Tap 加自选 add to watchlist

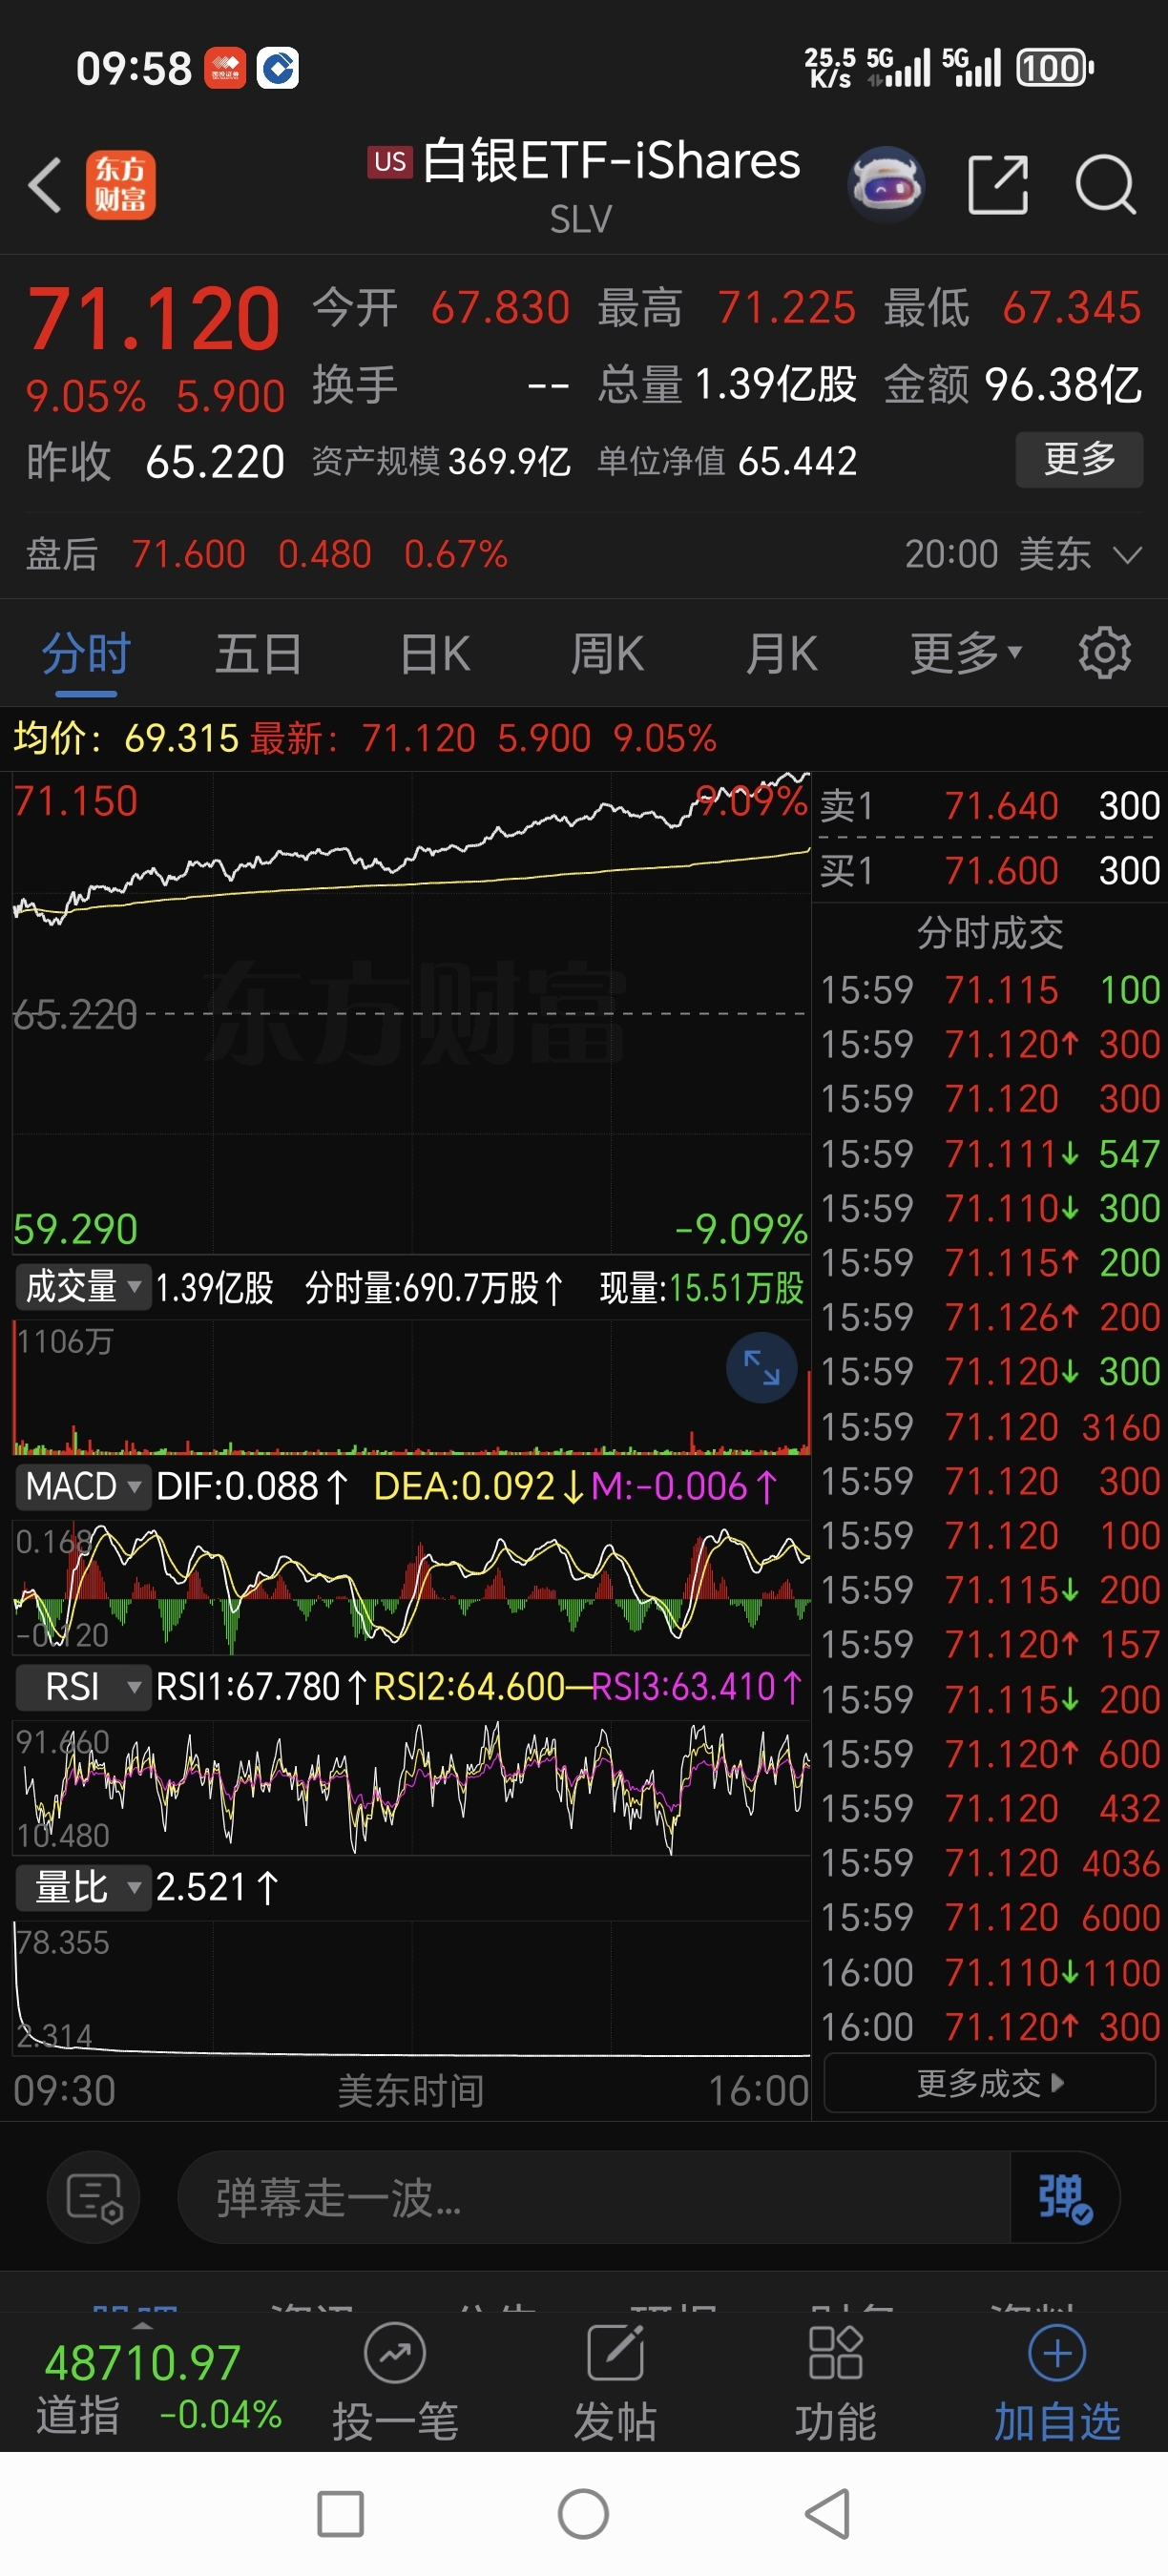point(1057,2382)
